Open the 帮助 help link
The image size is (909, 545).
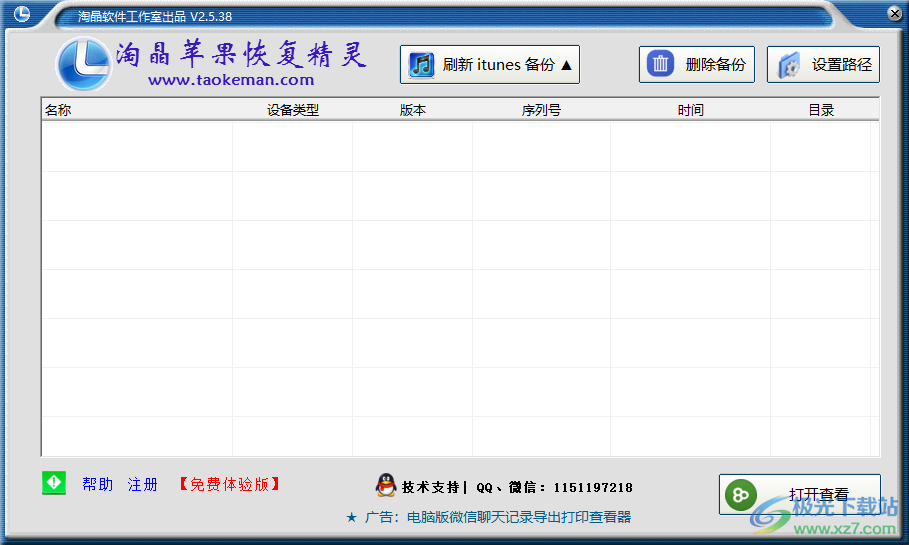(x=97, y=484)
